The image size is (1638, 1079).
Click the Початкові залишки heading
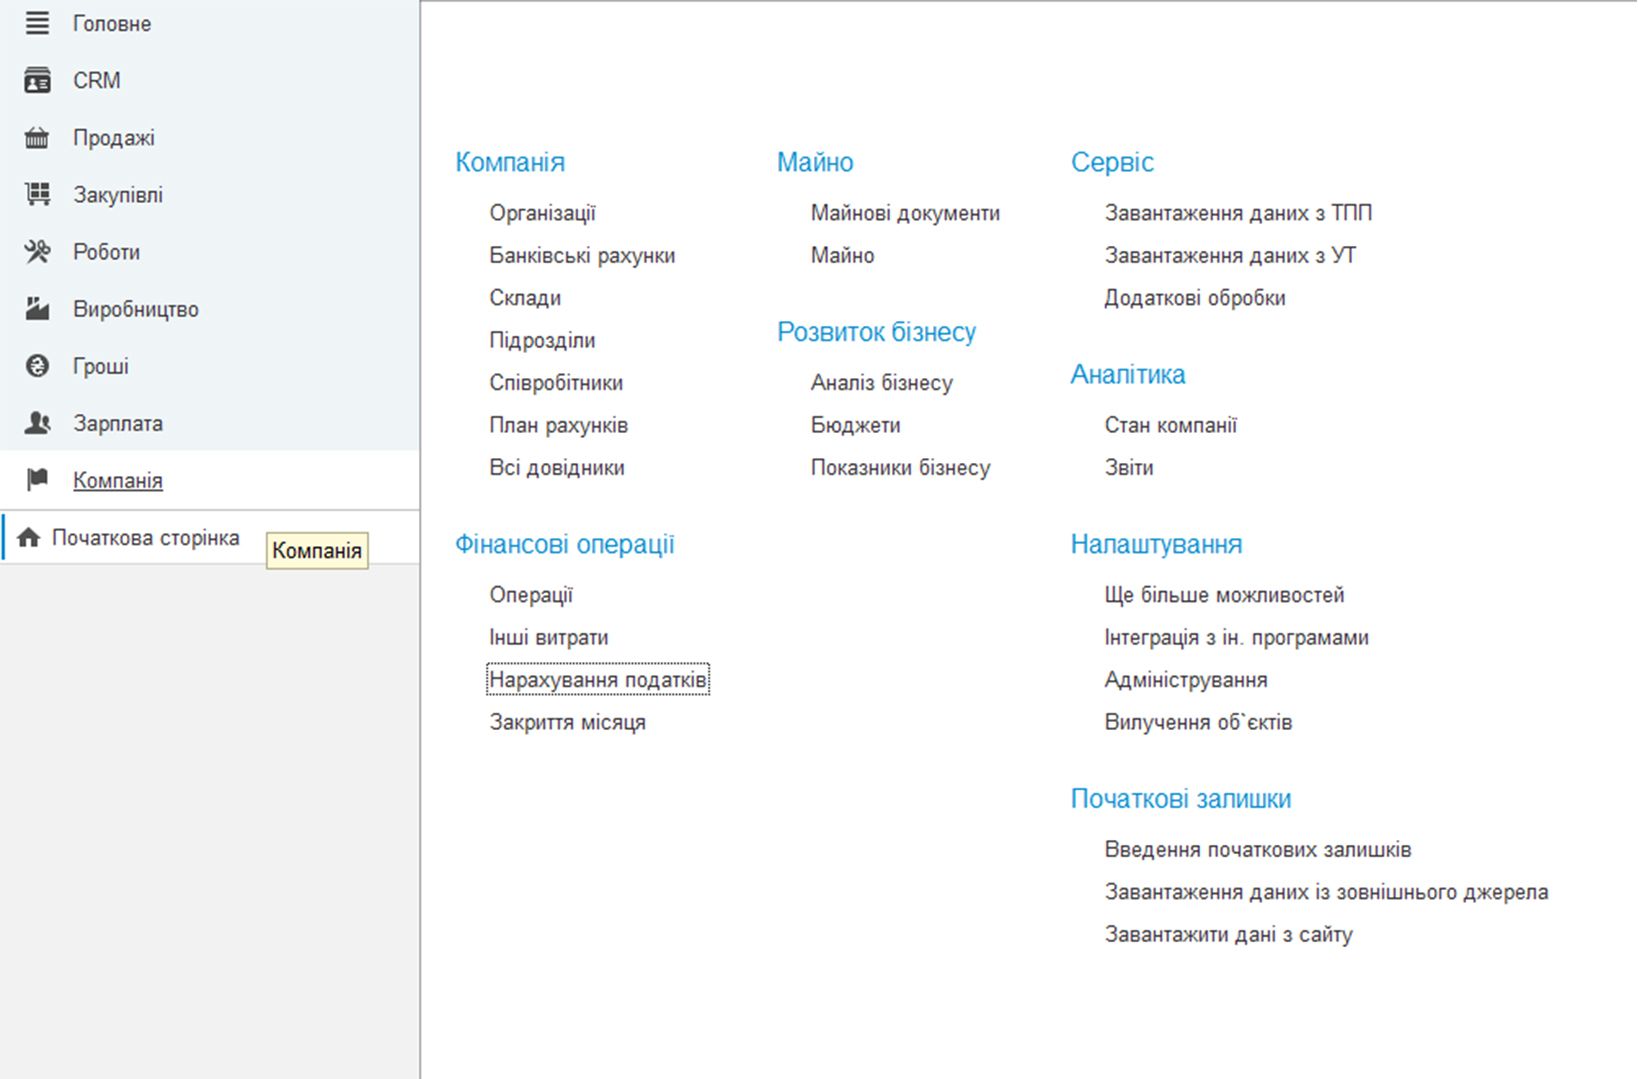pos(1181,799)
